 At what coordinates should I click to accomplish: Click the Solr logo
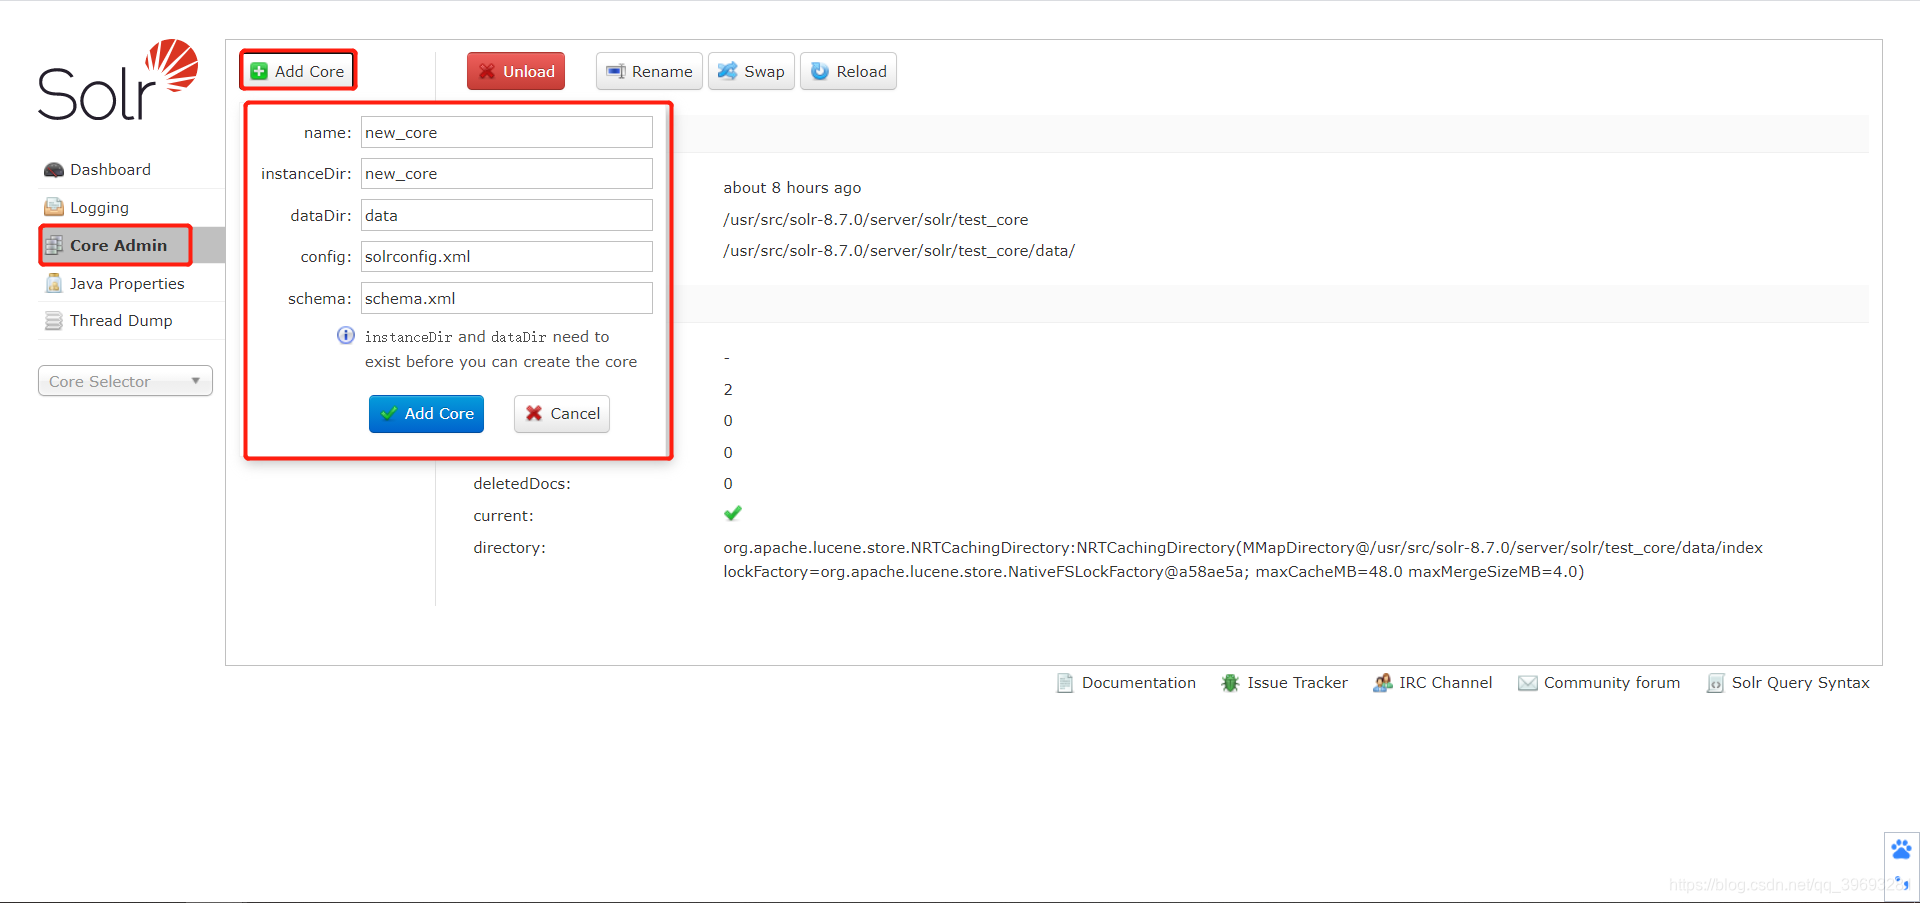[118, 80]
